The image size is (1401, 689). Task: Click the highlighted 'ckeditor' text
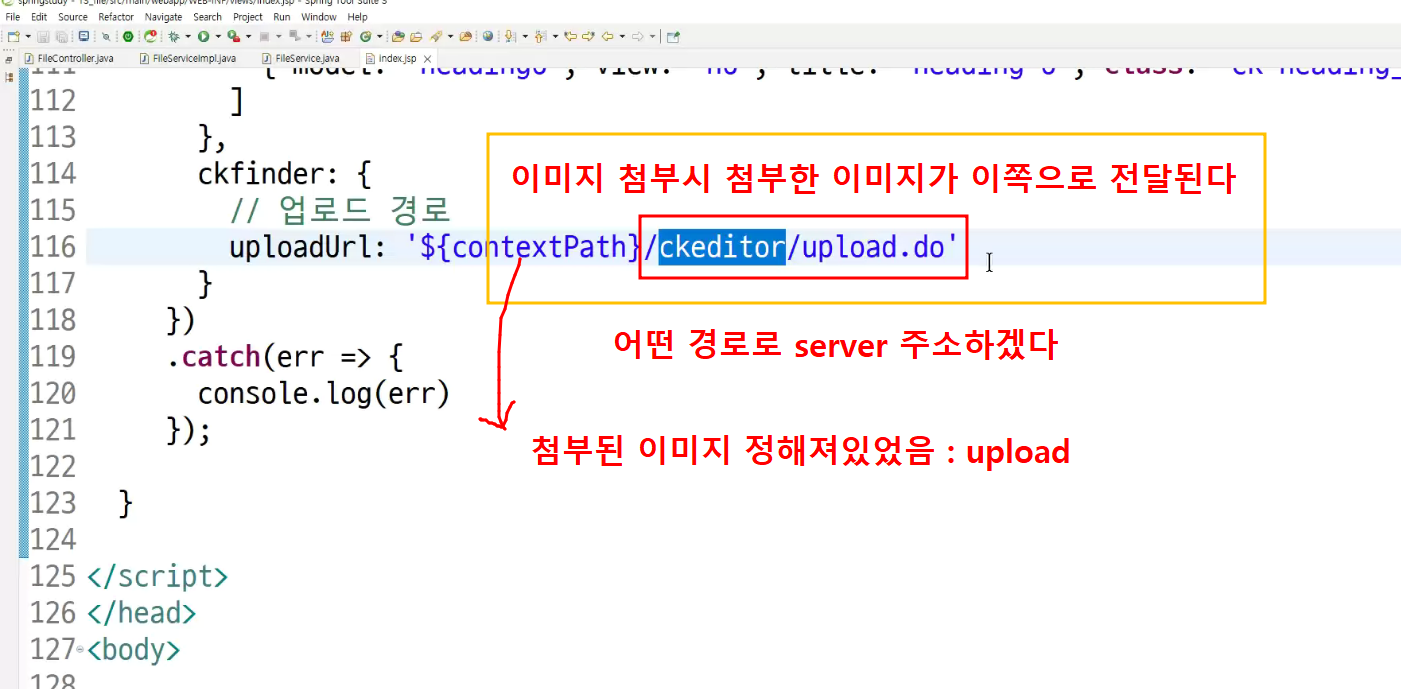click(x=721, y=247)
